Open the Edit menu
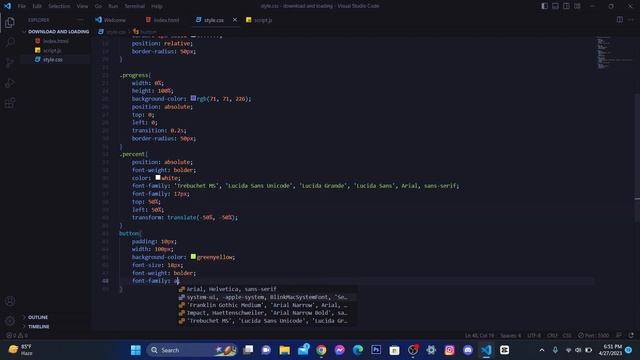 [37, 6]
